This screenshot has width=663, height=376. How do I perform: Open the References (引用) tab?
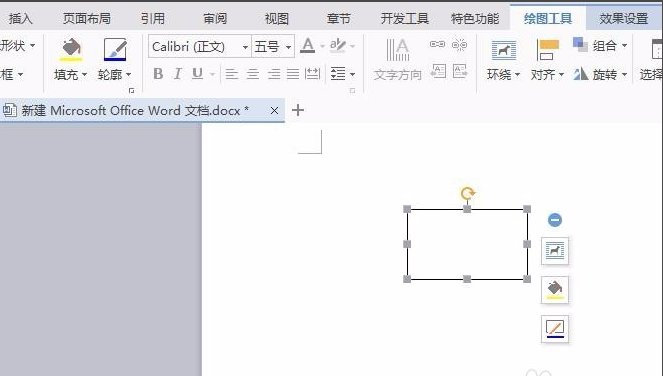(x=153, y=19)
